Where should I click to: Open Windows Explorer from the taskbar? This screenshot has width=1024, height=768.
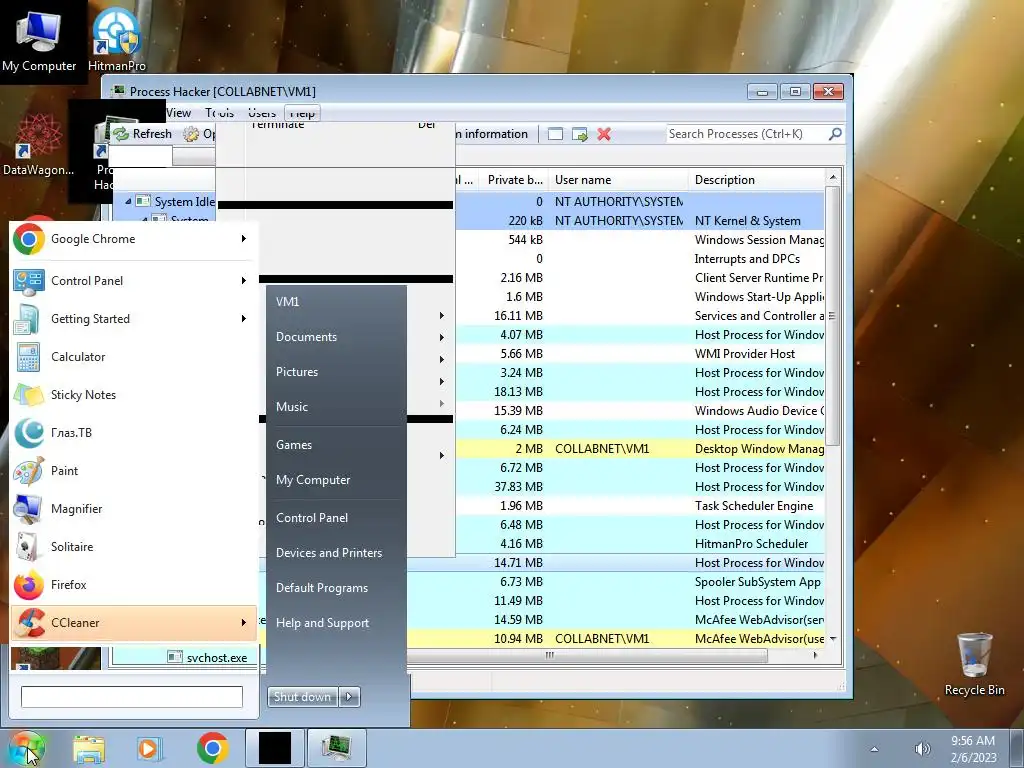pyautogui.click(x=89, y=748)
